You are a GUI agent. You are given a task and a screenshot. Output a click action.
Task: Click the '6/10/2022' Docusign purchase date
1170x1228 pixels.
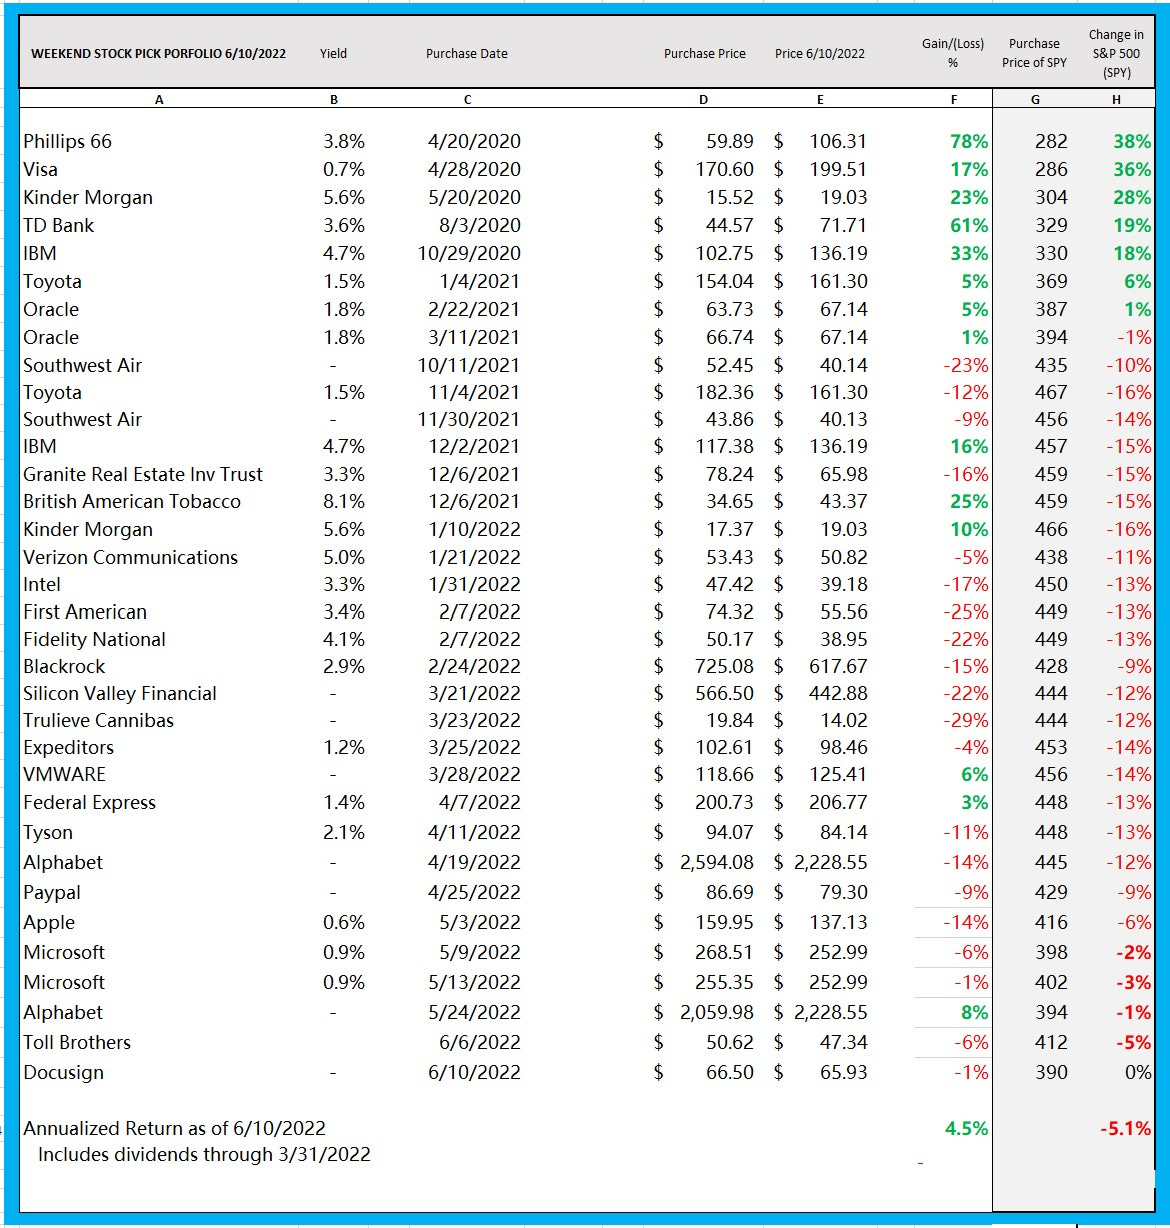pyautogui.click(x=474, y=1072)
